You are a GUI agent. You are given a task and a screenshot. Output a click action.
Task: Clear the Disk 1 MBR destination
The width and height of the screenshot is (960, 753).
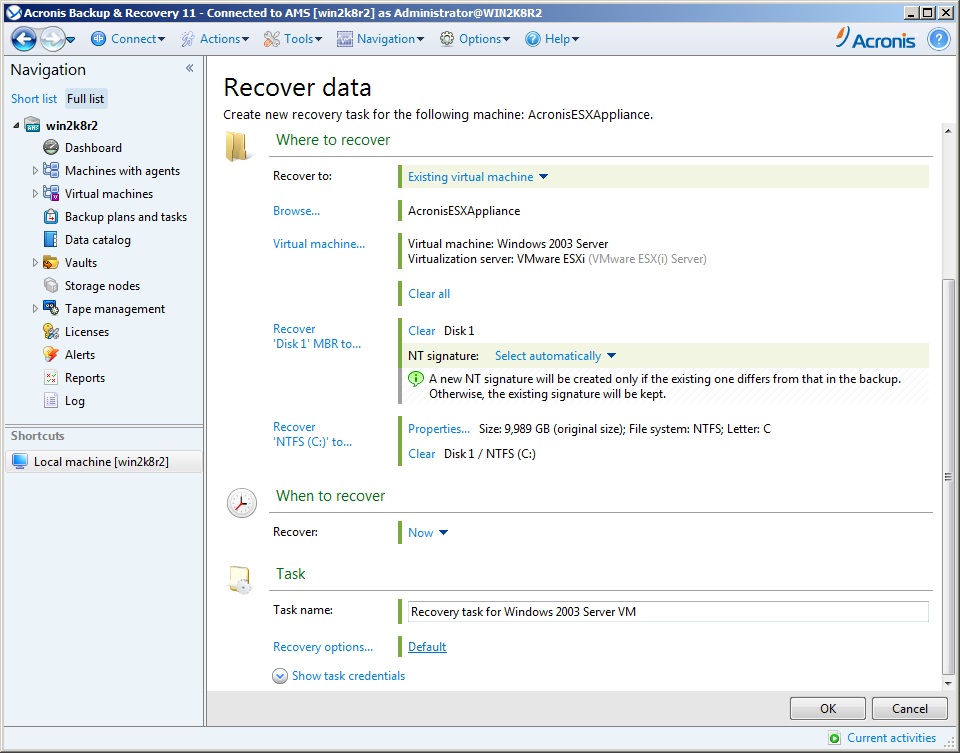pos(421,331)
